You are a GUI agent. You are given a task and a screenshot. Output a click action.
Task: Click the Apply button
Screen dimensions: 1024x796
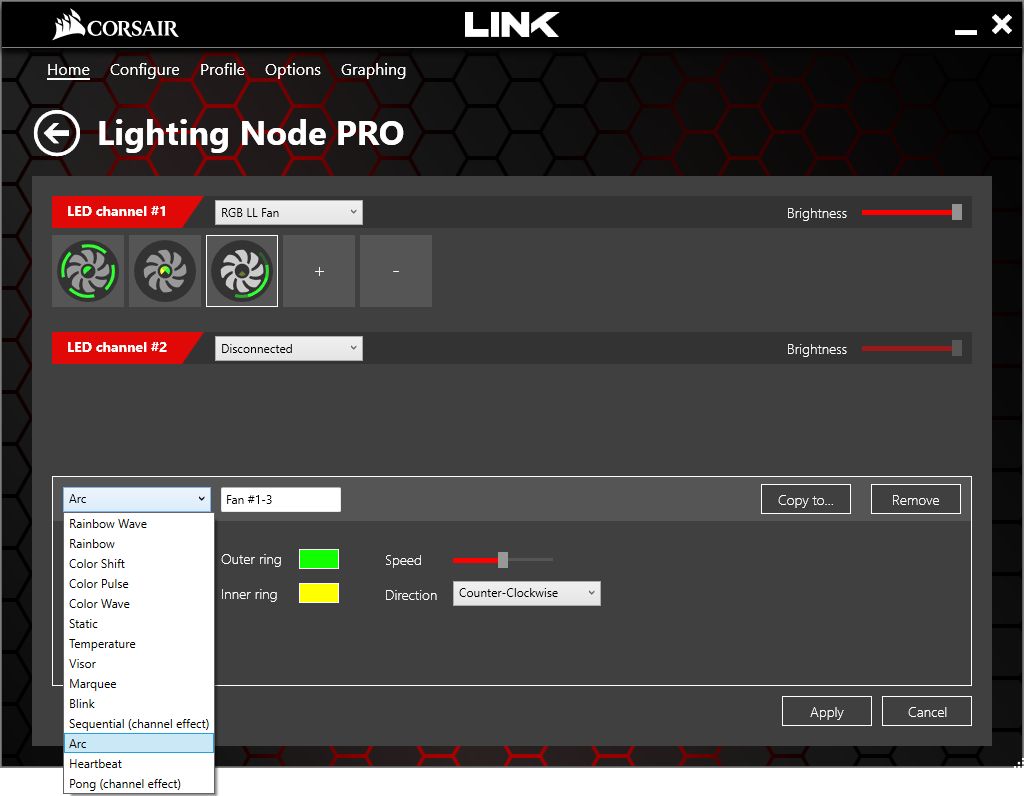tap(827, 712)
